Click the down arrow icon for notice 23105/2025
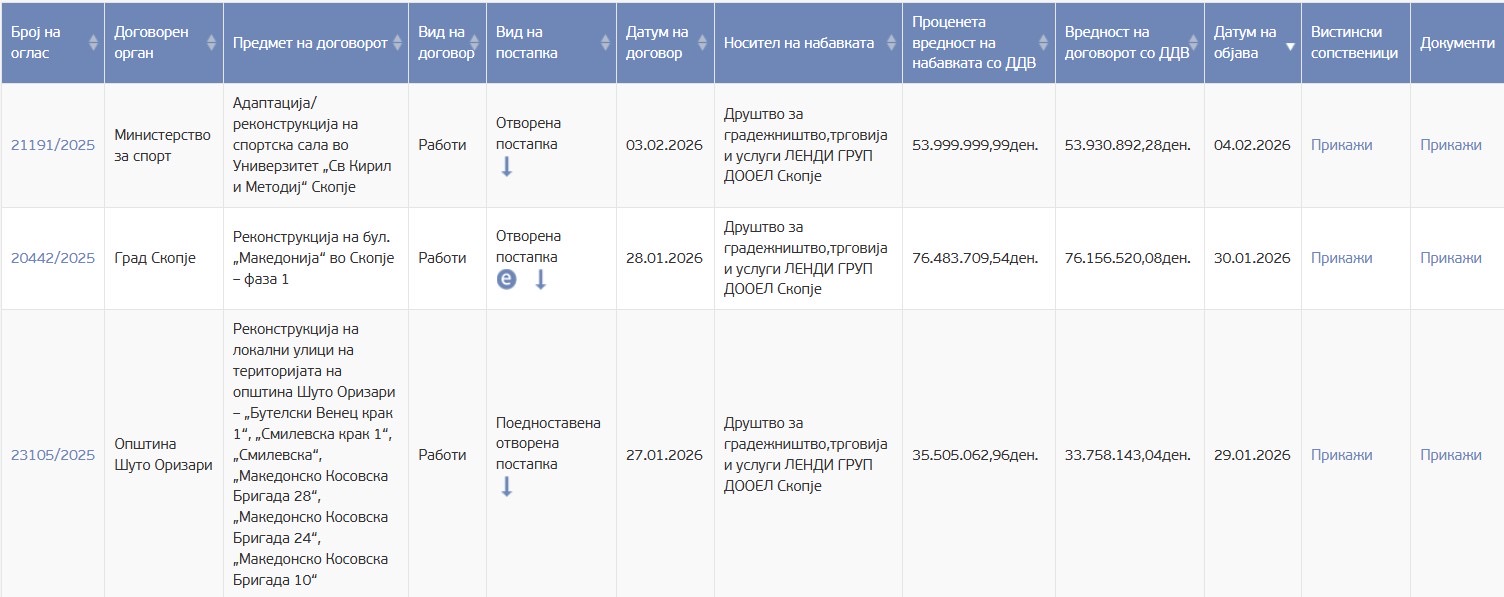This screenshot has height=597, width=1504. point(507,487)
